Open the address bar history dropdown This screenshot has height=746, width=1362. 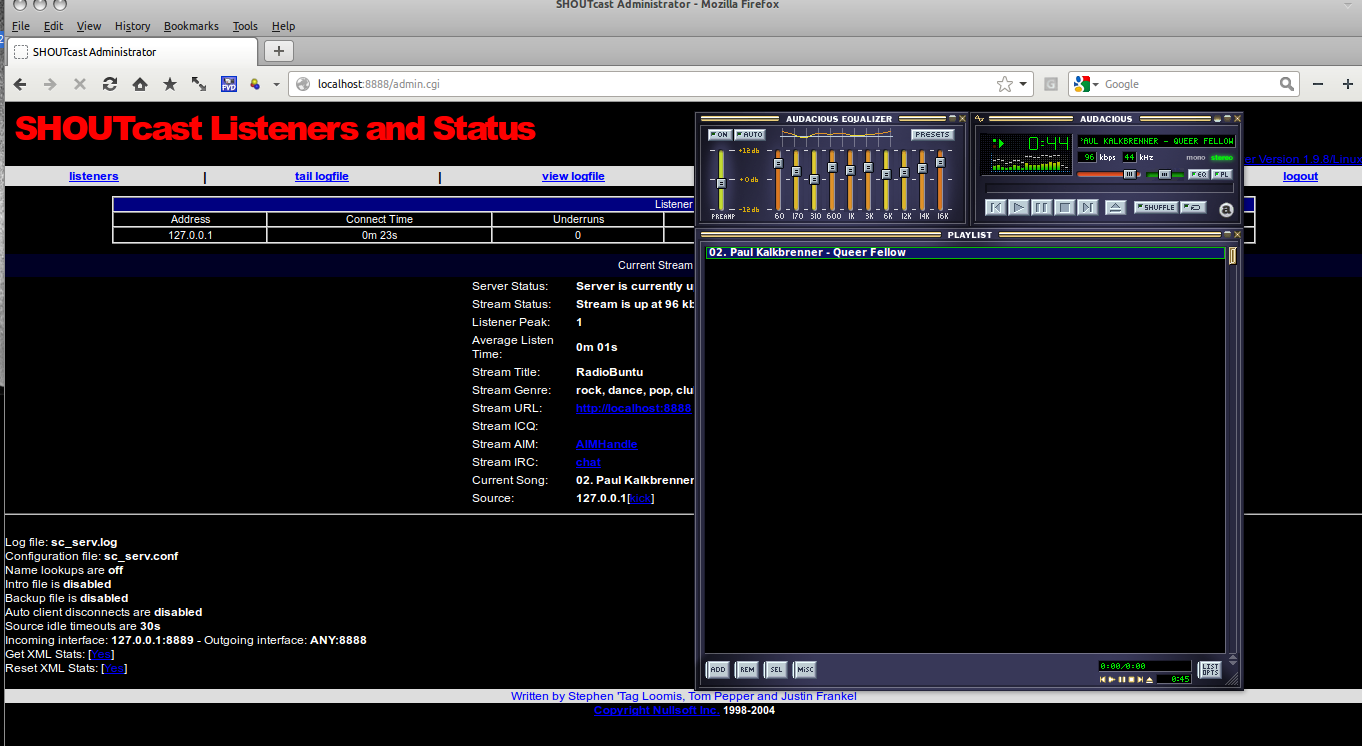[x=1023, y=85]
